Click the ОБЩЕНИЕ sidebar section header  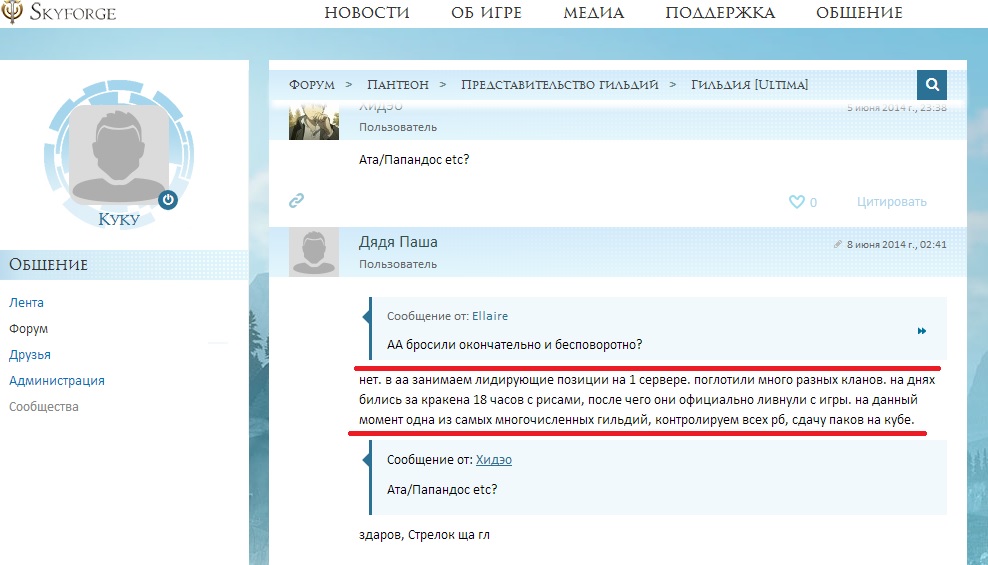point(124,265)
